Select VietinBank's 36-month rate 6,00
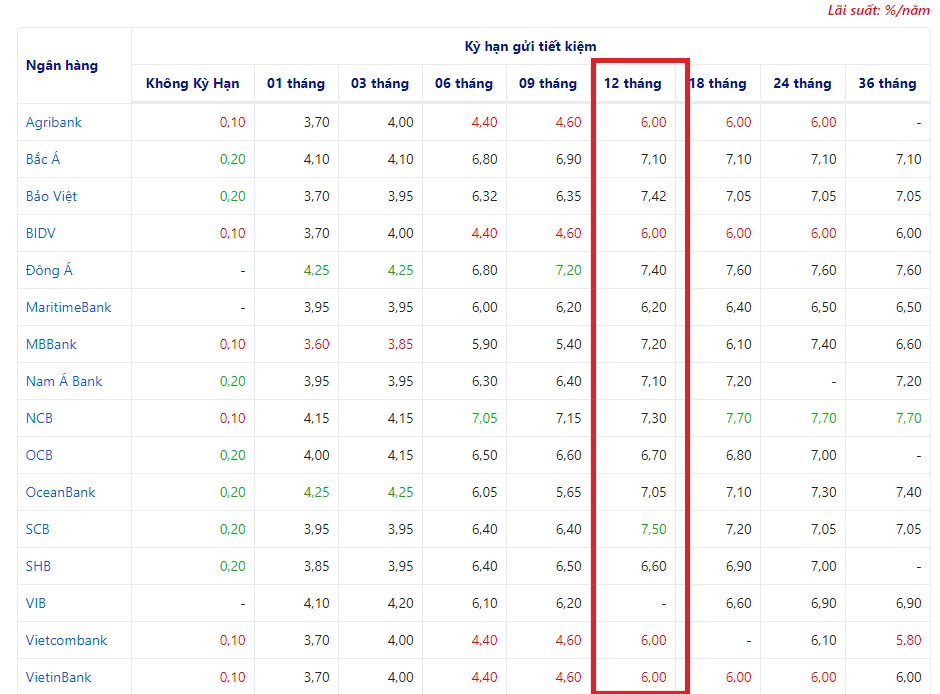Image resolution: width=940 pixels, height=694 pixels. [x=909, y=678]
